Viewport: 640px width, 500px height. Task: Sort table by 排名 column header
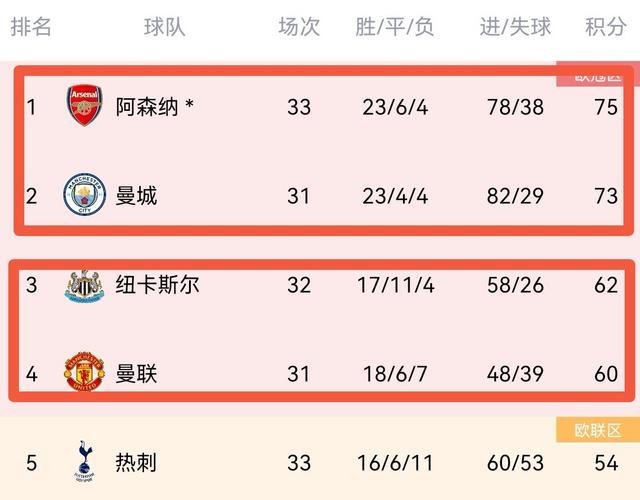click(x=31, y=27)
